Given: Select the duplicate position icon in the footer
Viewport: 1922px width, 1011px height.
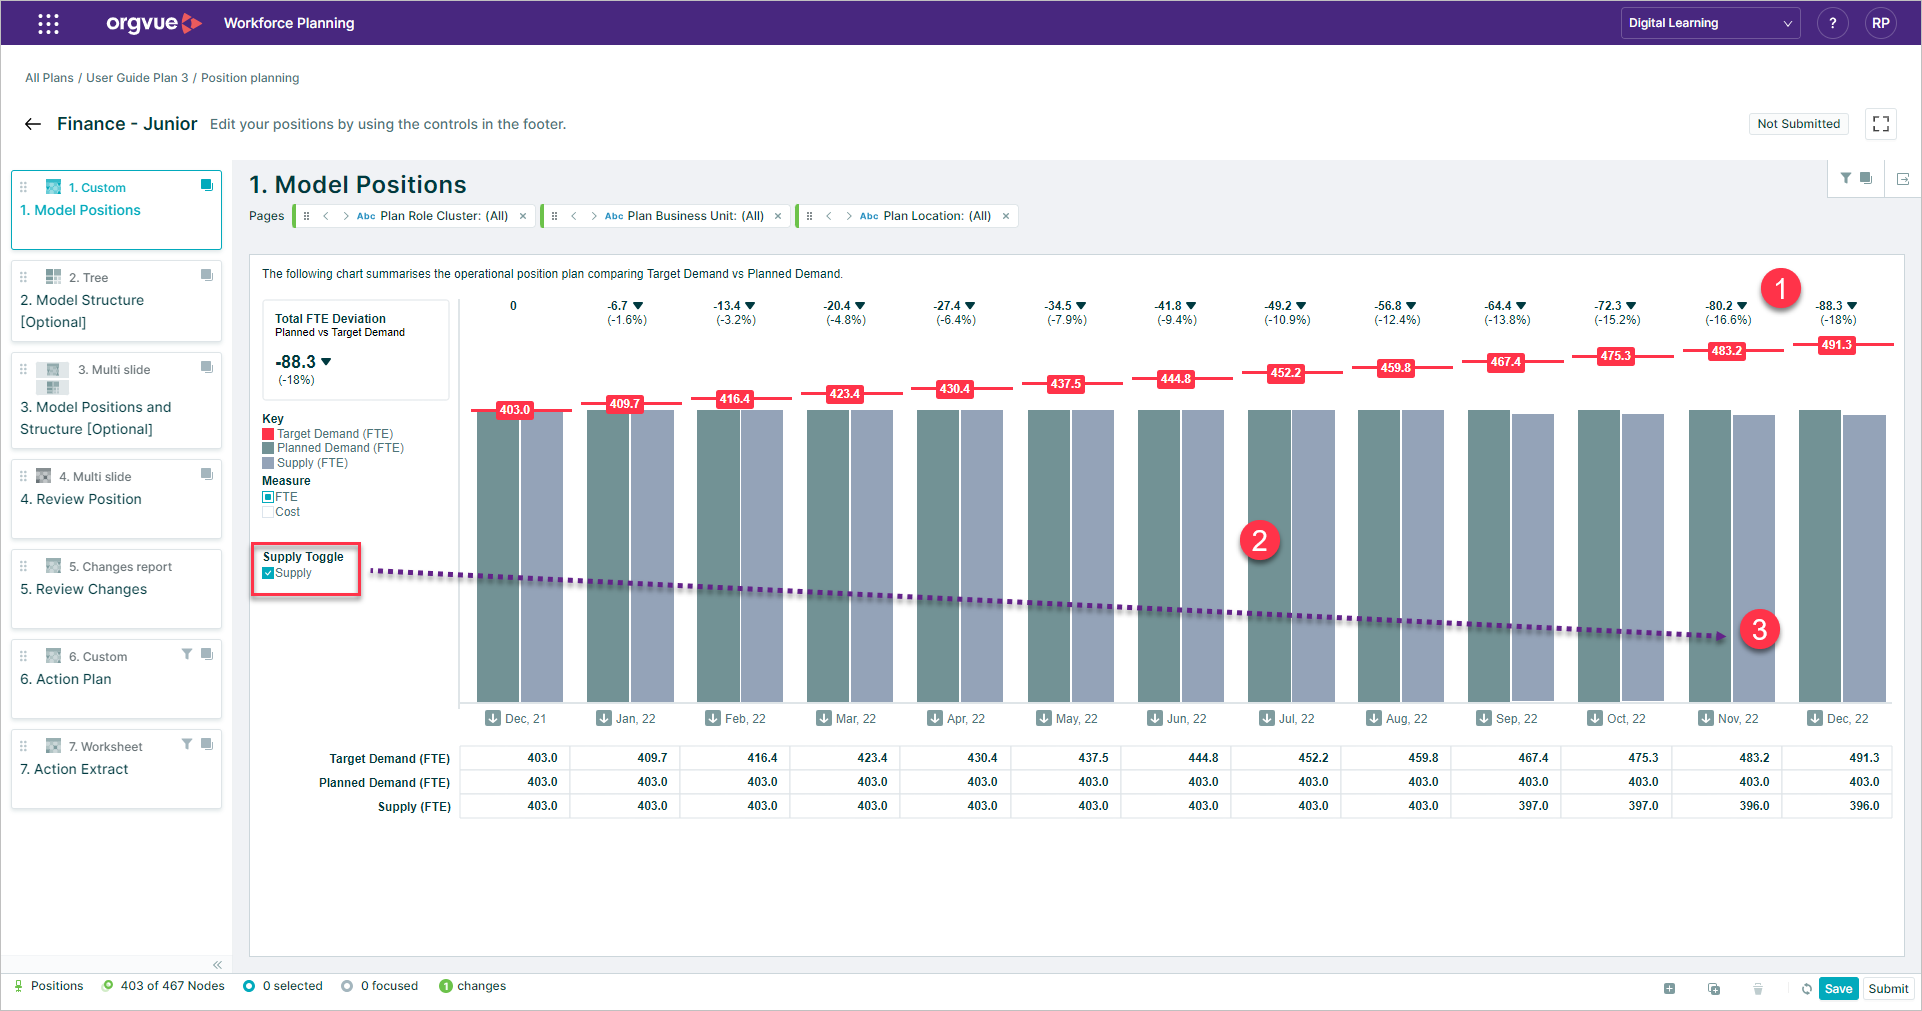Looking at the screenshot, I should click(x=1714, y=988).
